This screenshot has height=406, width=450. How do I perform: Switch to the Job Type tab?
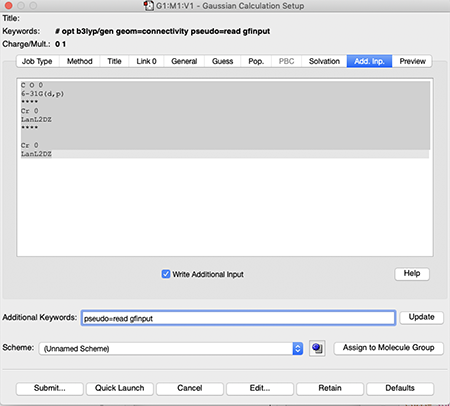(37, 61)
